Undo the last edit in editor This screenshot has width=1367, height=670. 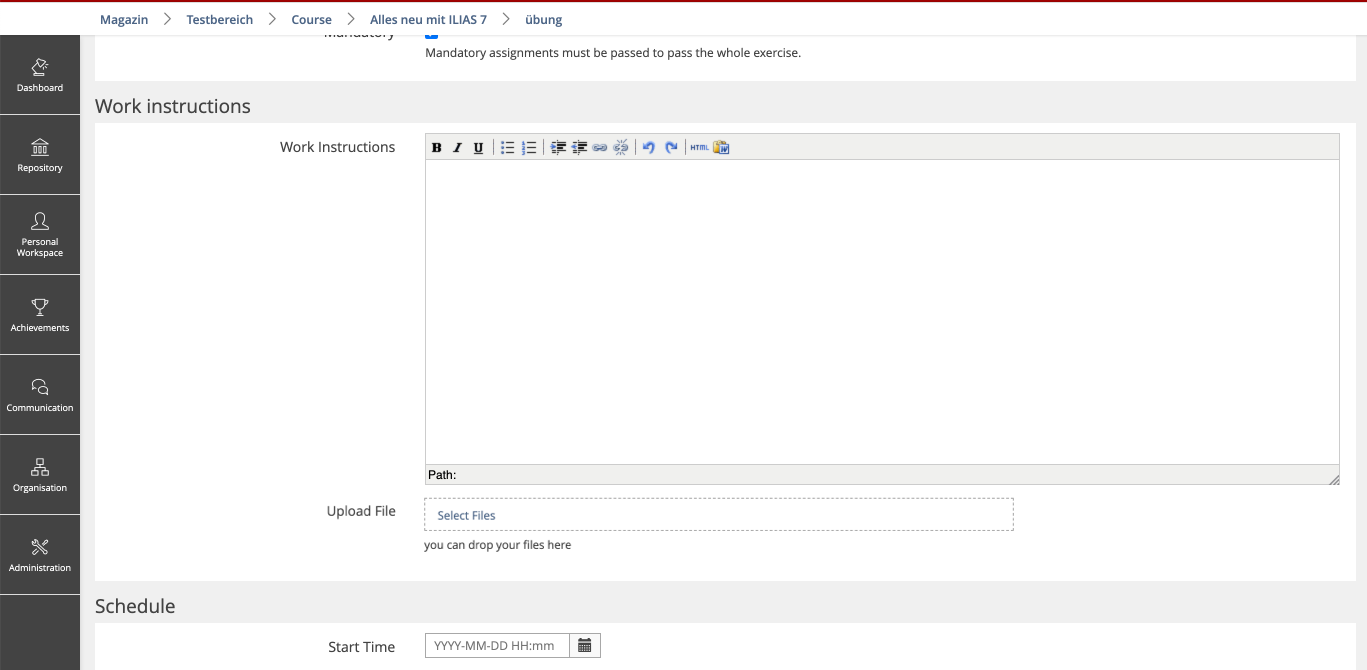click(x=649, y=148)
